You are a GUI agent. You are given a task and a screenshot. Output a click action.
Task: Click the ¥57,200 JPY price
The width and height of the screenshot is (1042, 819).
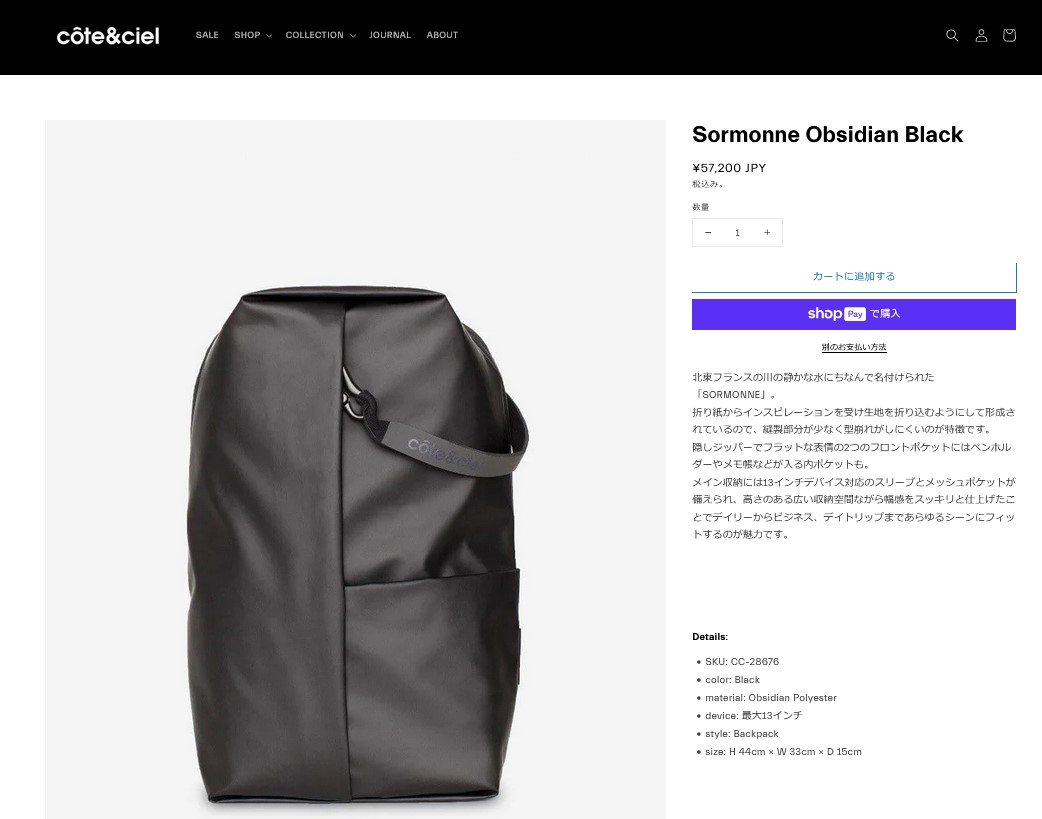click(x=729, y=168)
